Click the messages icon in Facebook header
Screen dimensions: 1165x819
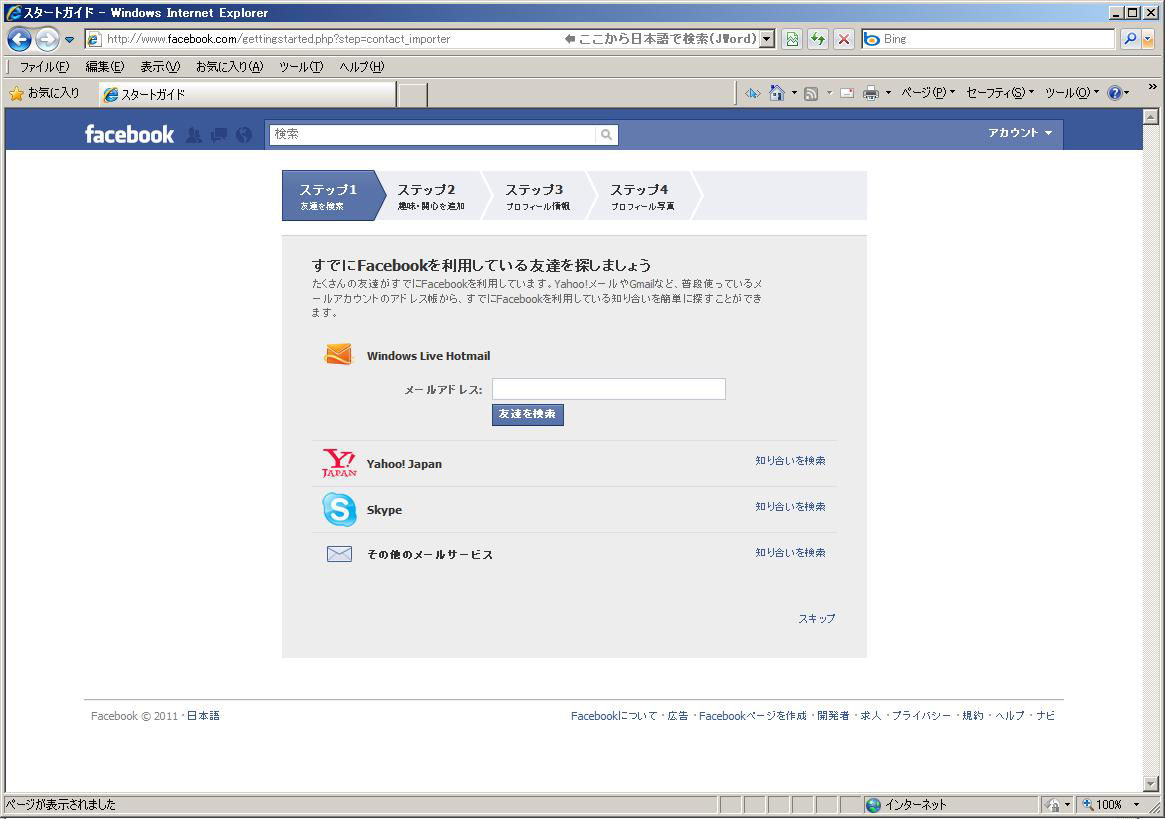218,135
